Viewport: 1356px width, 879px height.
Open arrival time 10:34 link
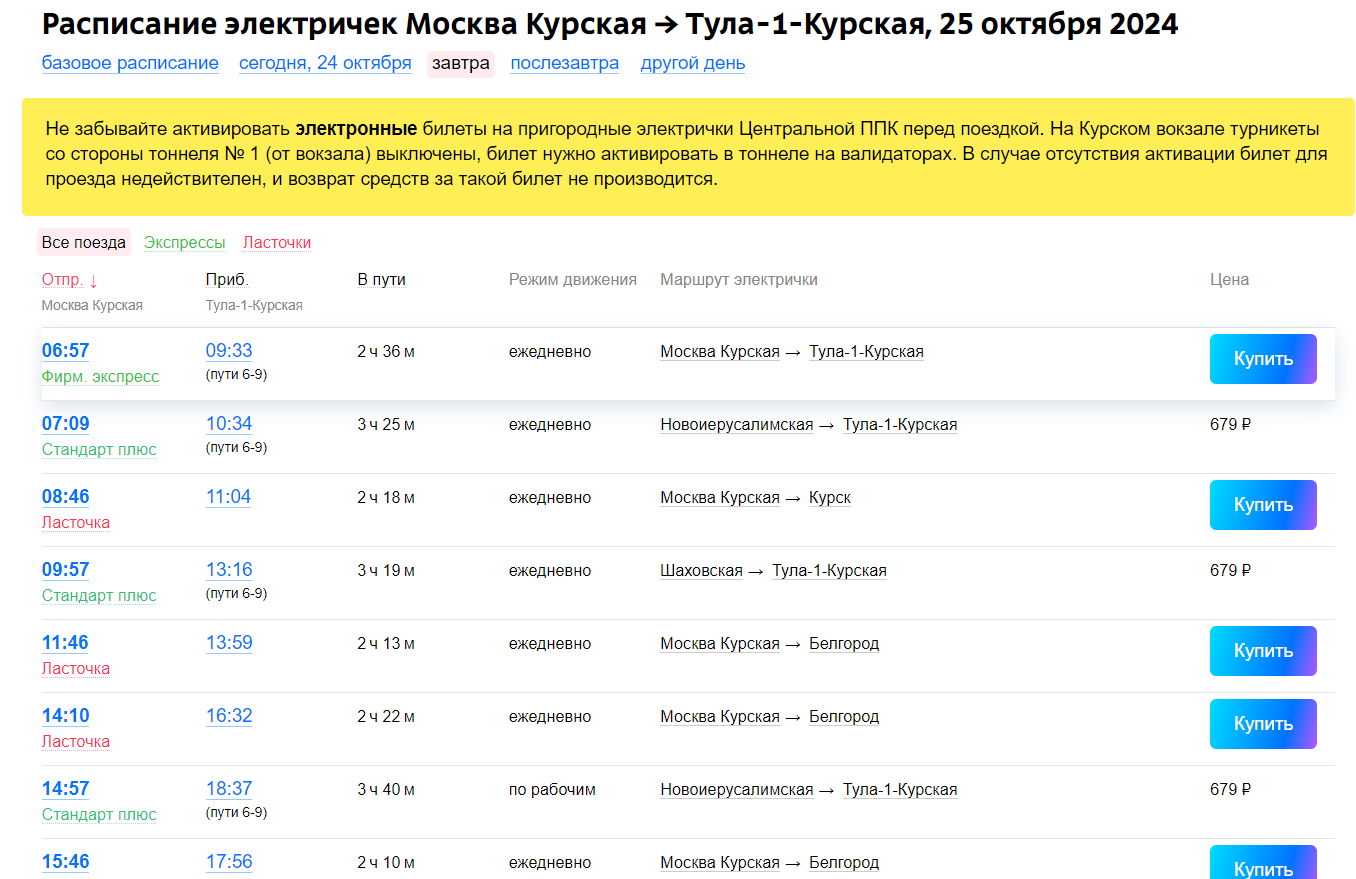[x=229, y=424]
